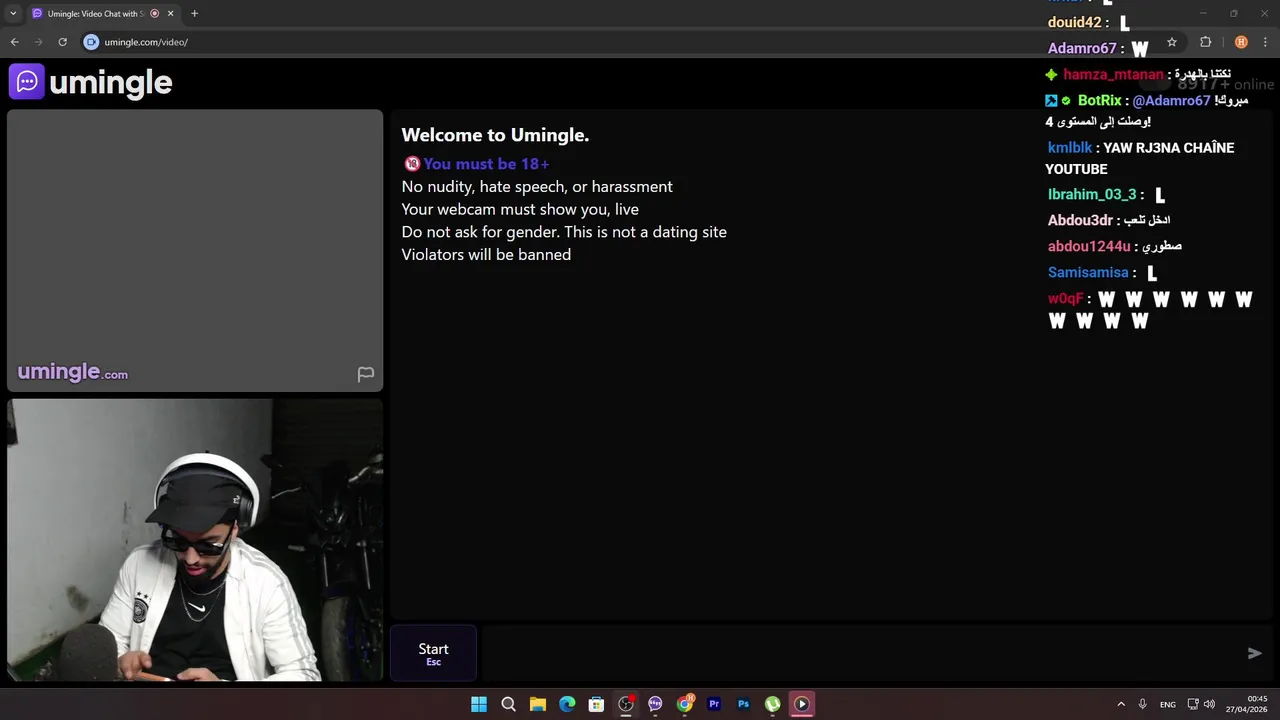Click the chat message input field
This screenshot has width=1280, height=720.
tap(860, 653)
